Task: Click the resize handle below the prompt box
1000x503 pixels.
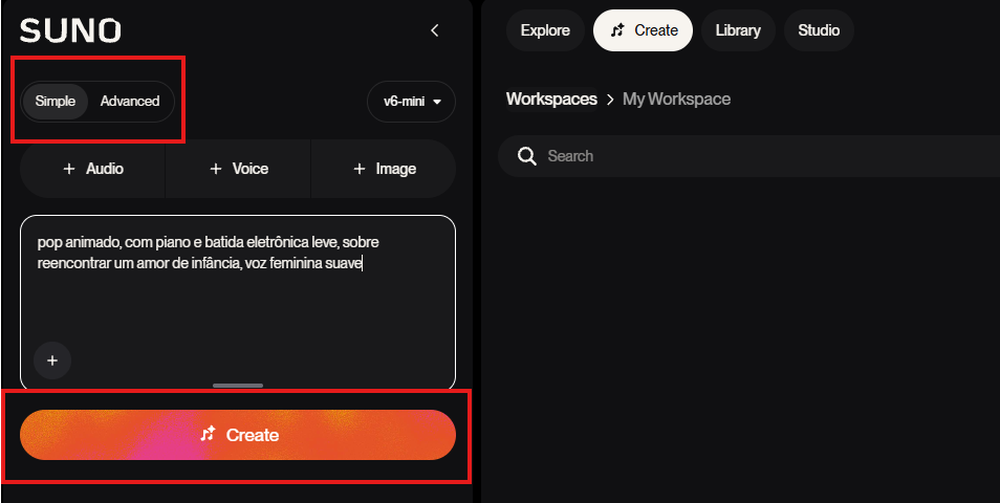Action: [238, 386]
